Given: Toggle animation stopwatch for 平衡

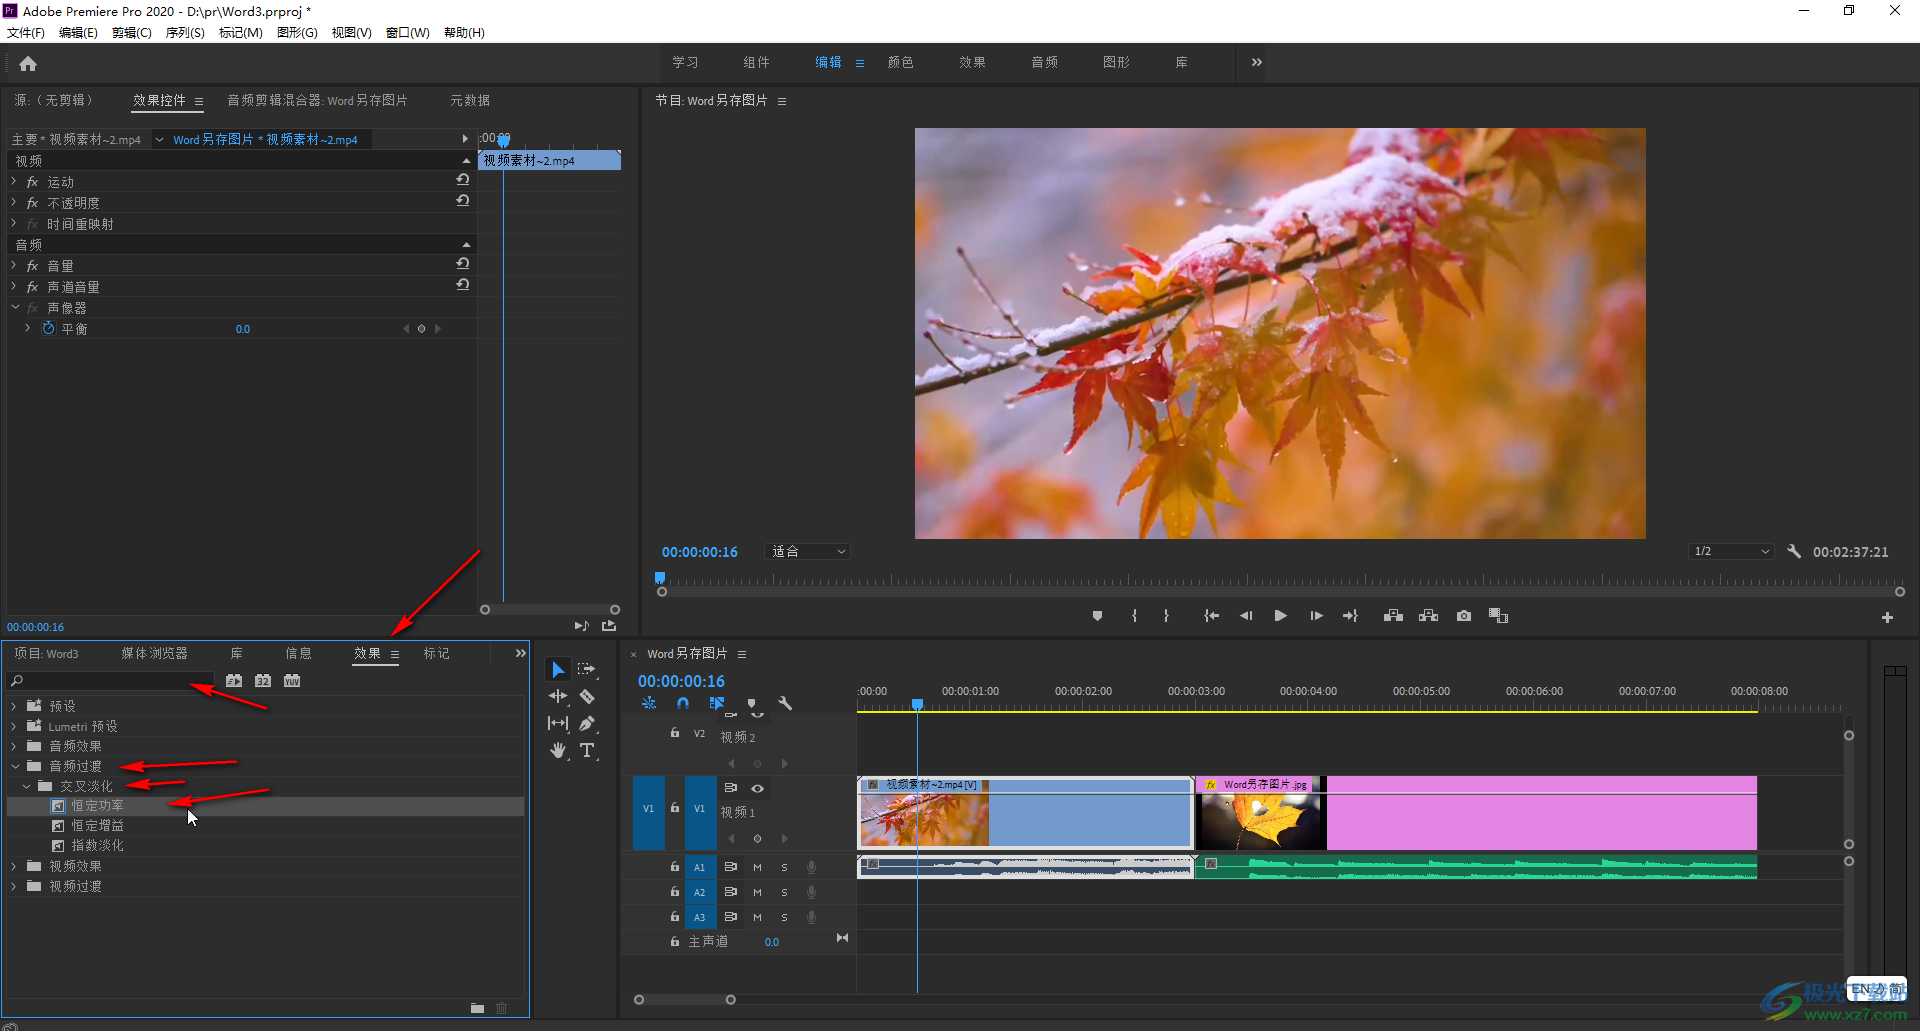Looking at the screenshot, I should tap(48, 328).
